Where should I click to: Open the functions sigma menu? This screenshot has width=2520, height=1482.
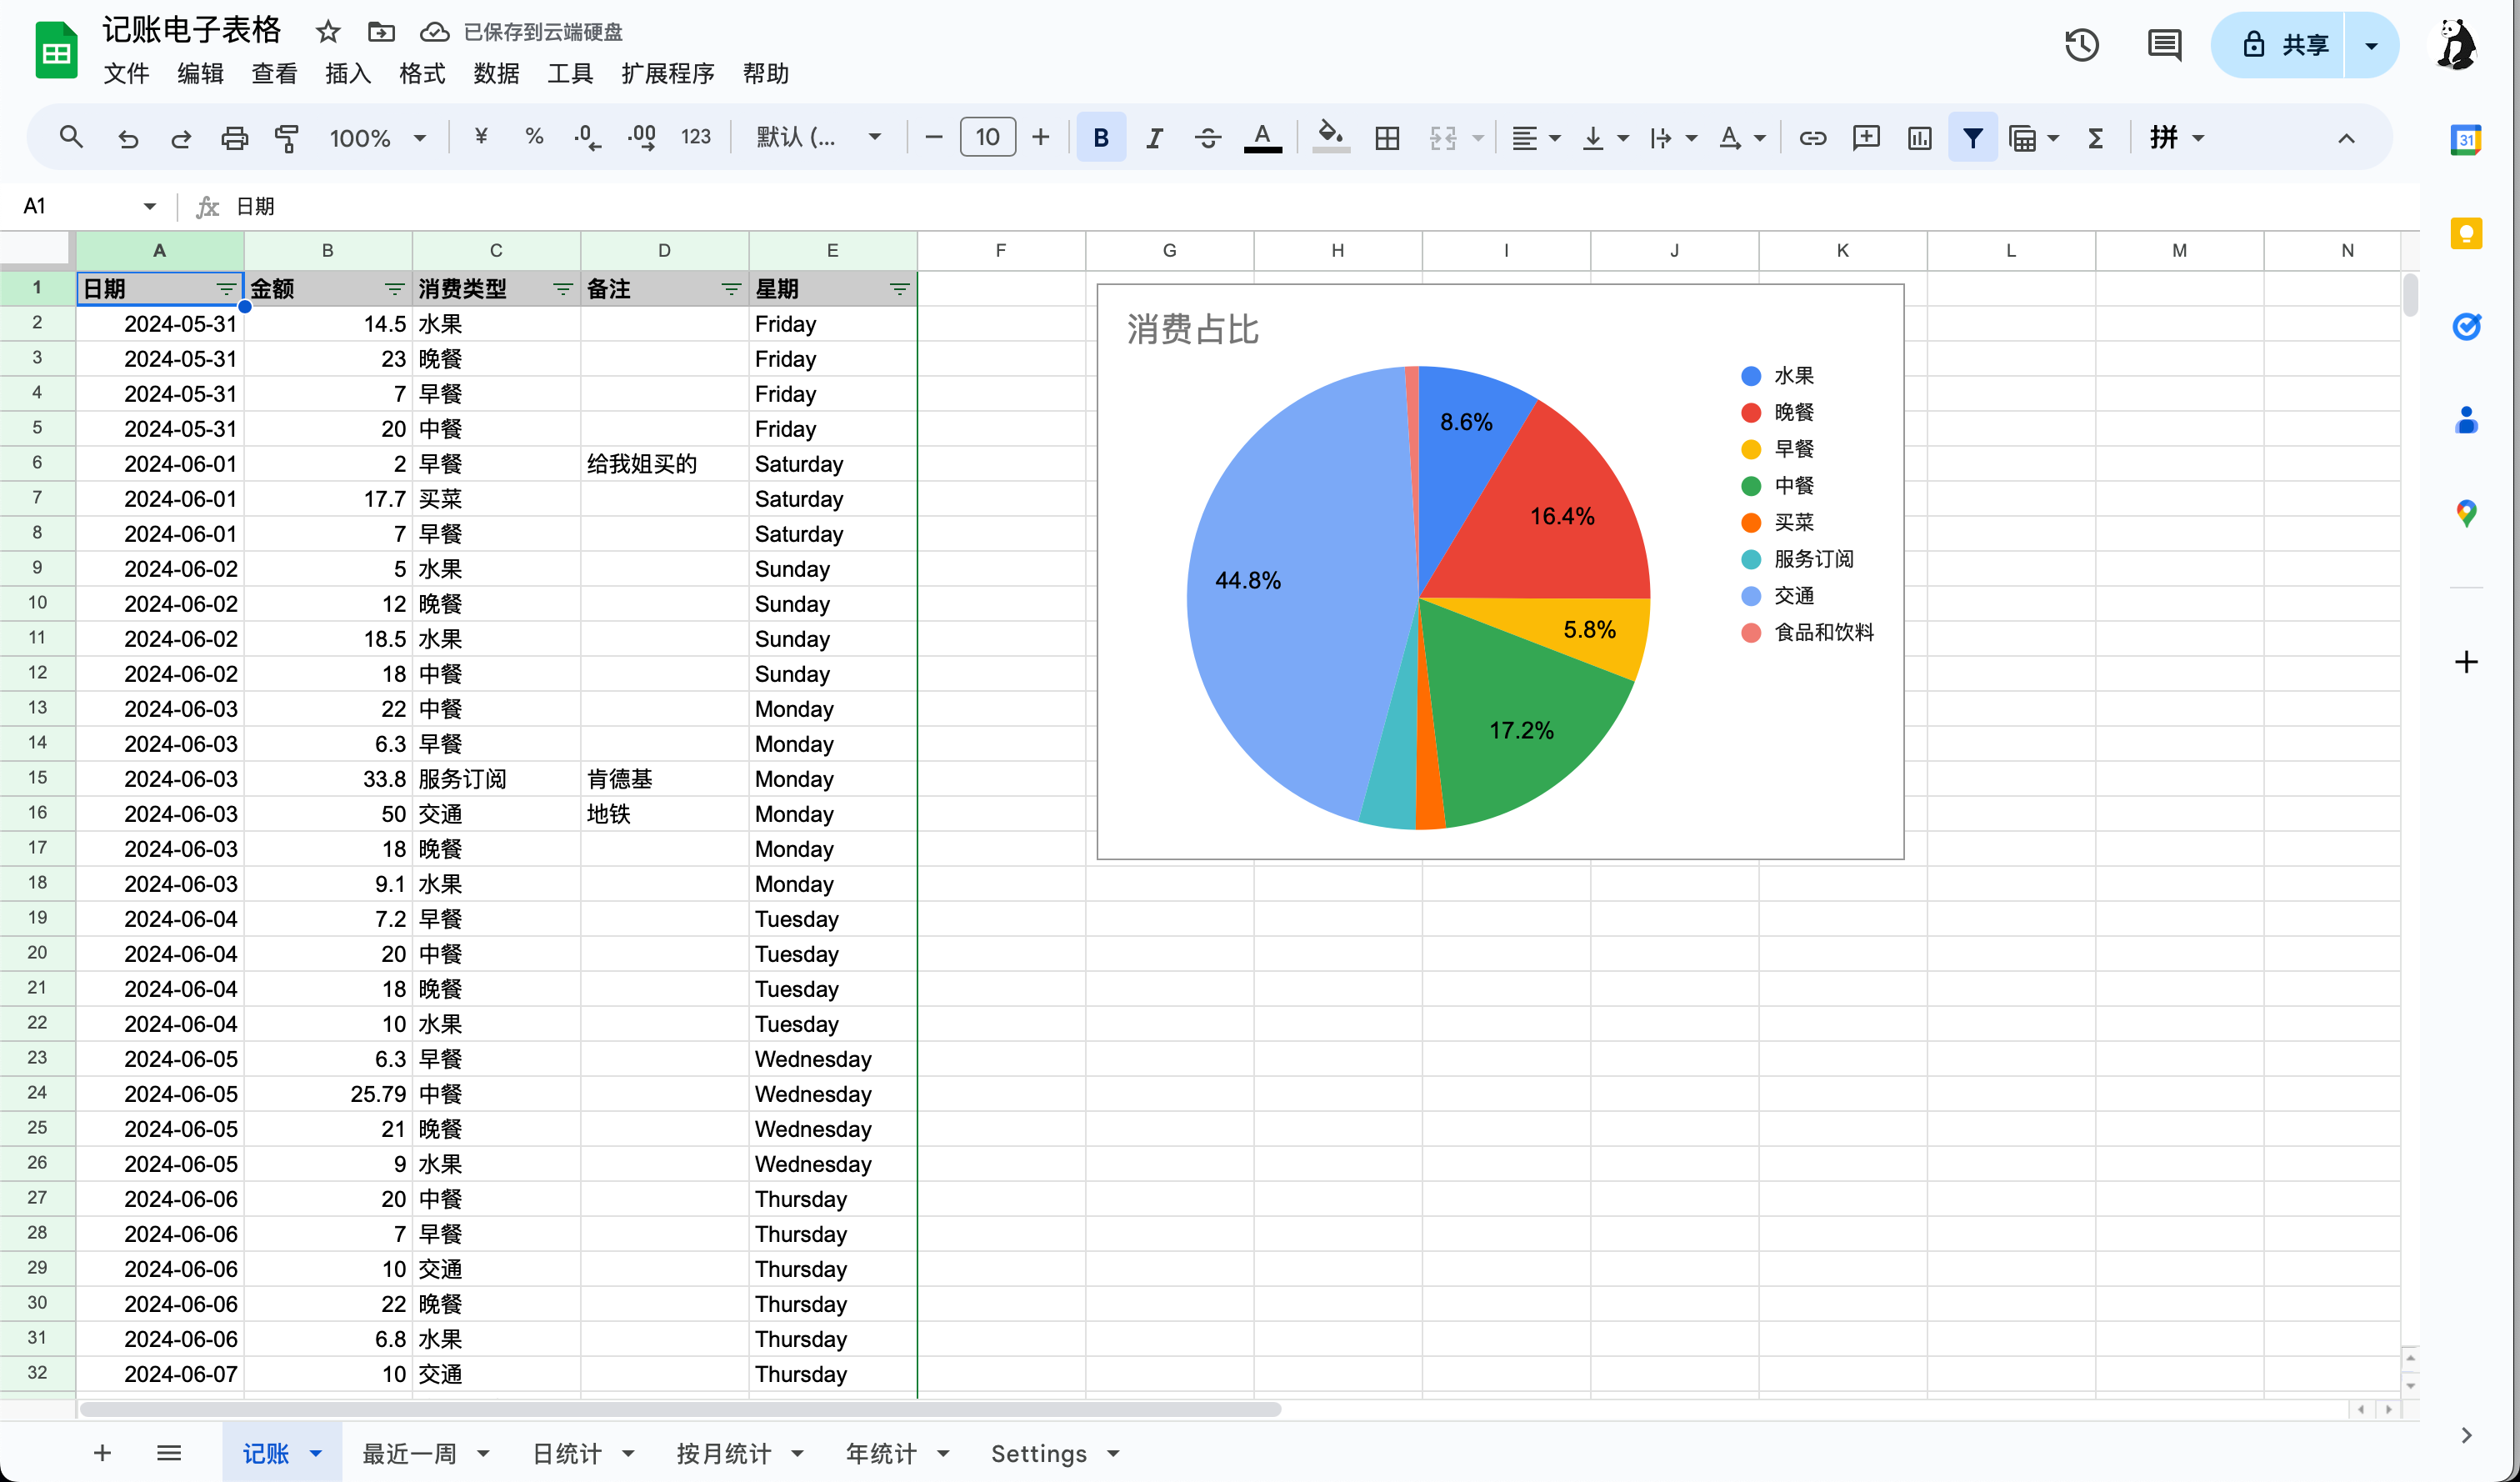2096,138
